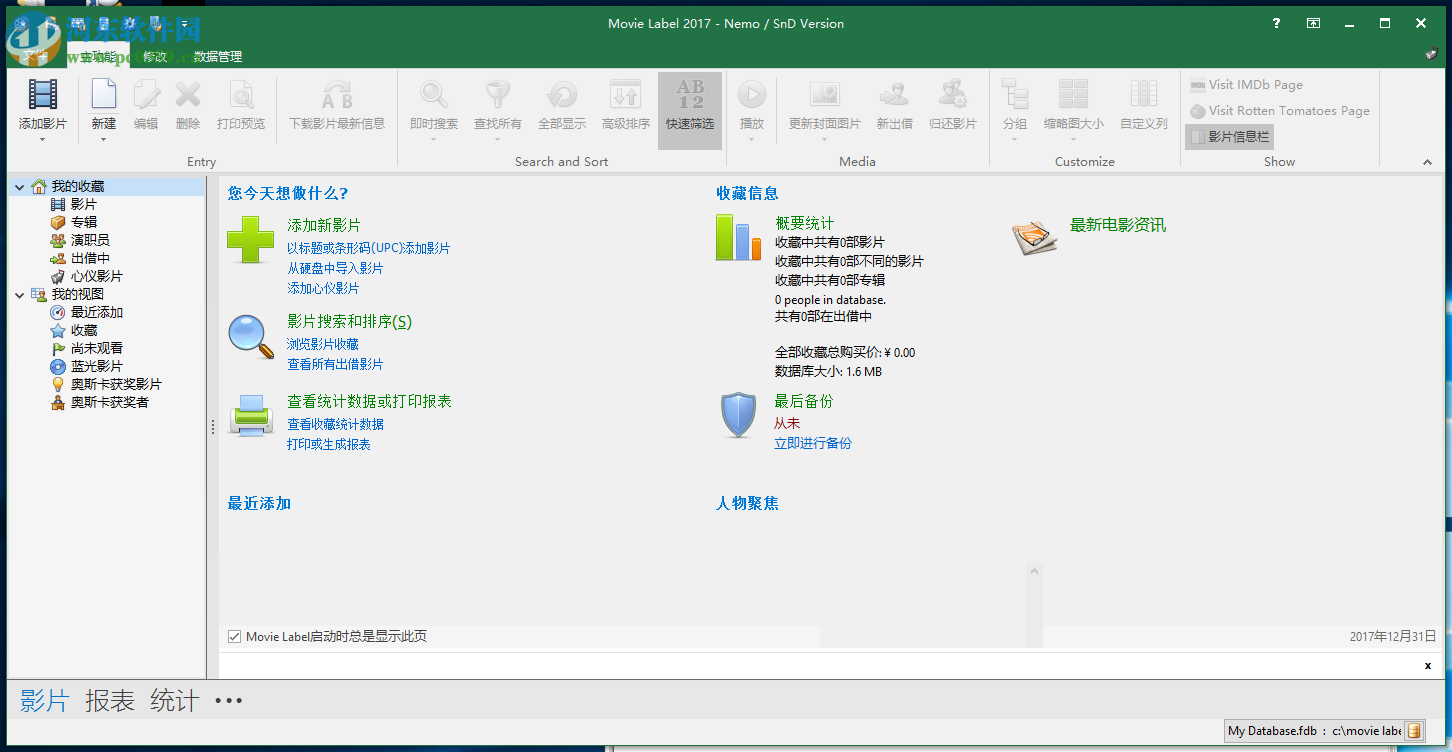Open the 更新封面图片 dropdown arrow
Screen dimensions: 1452x752
pyautogui.click(x=825, y=139)
